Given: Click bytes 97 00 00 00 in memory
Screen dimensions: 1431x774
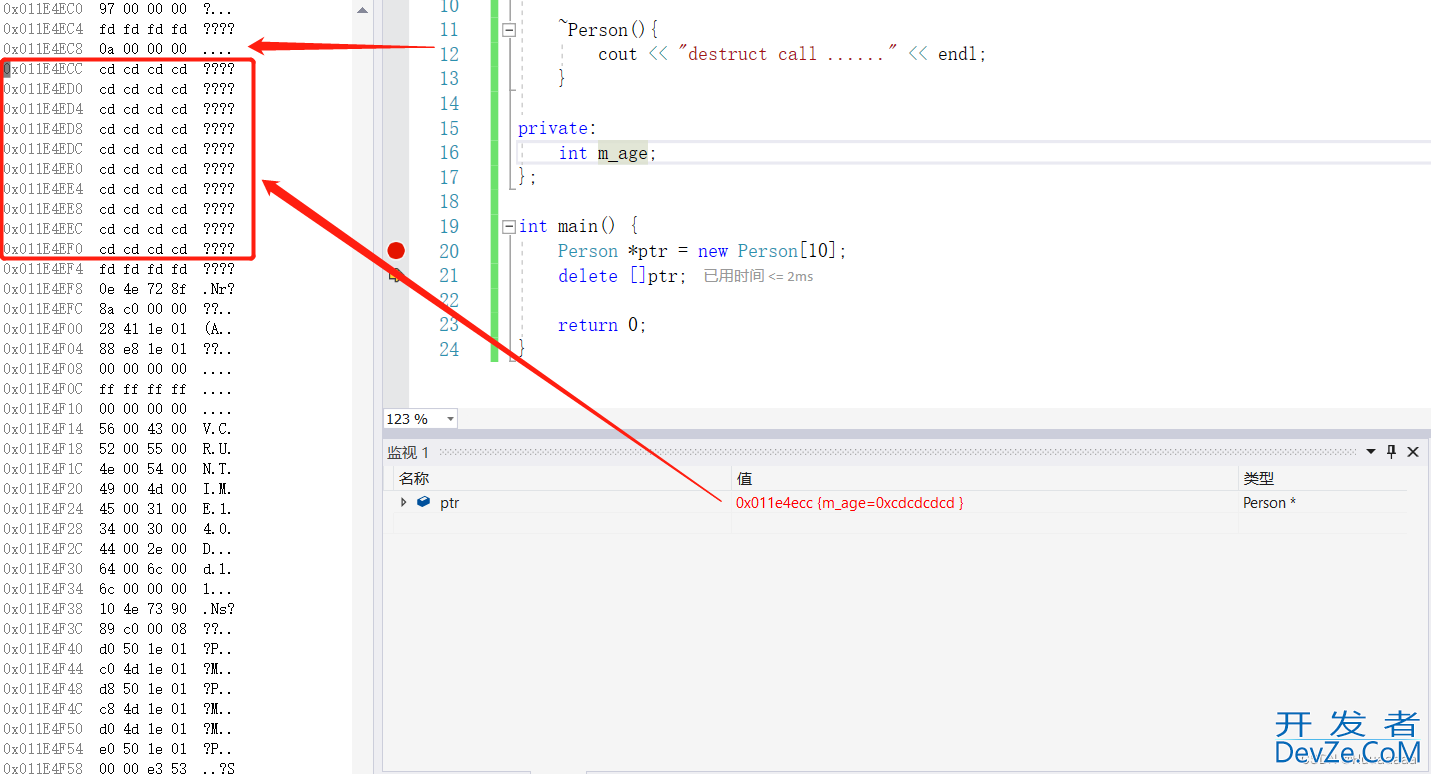Looking at the screenshot, I should (143, 9).
